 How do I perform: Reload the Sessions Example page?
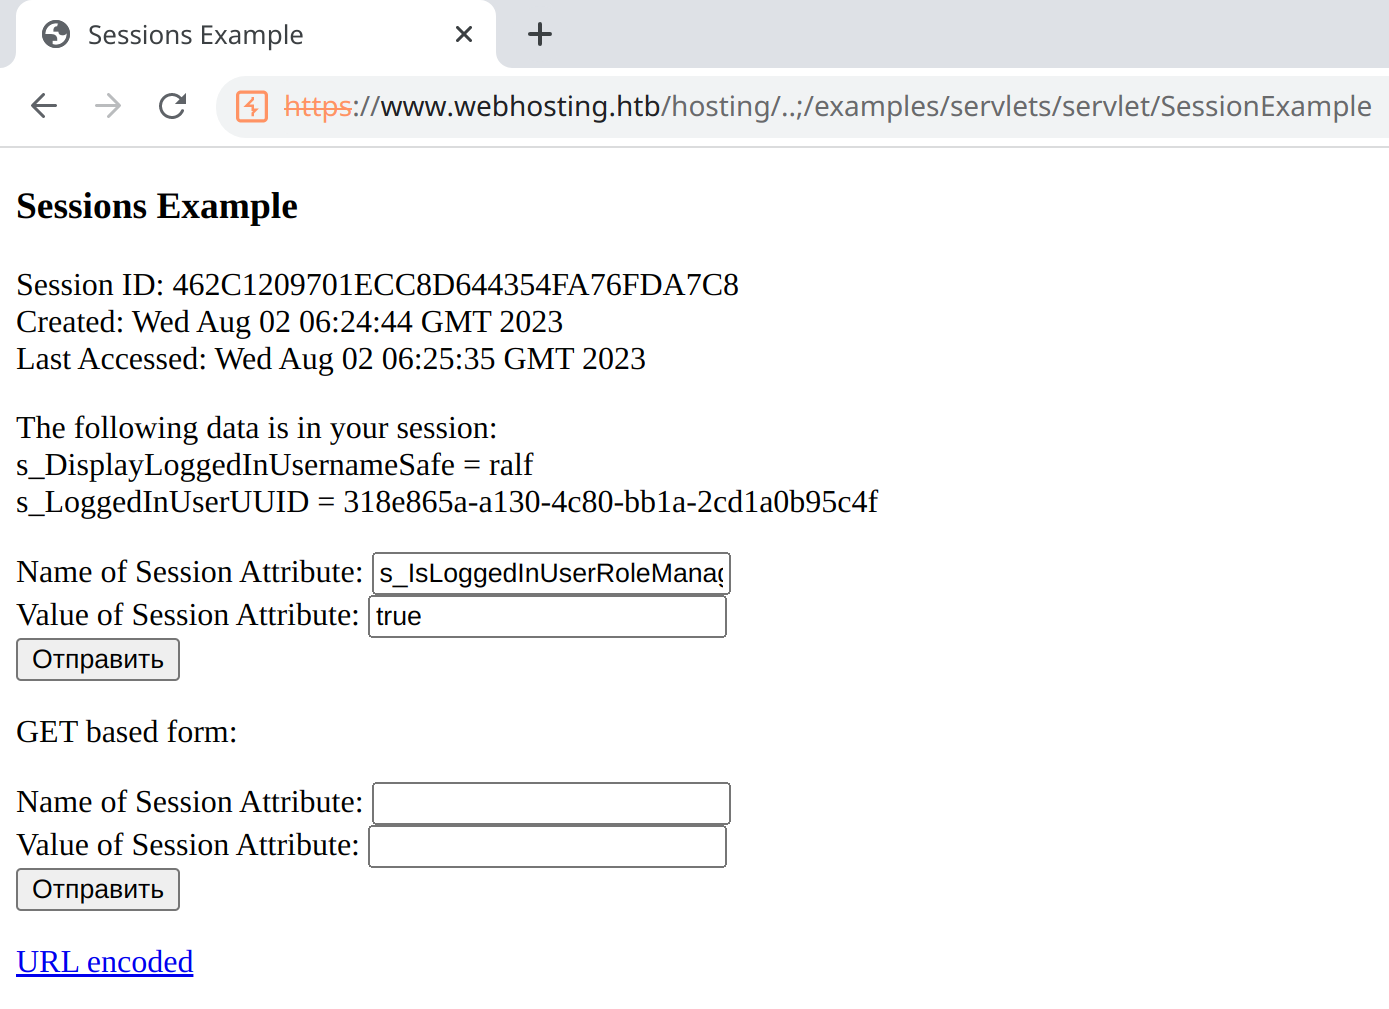pos(173,106)
